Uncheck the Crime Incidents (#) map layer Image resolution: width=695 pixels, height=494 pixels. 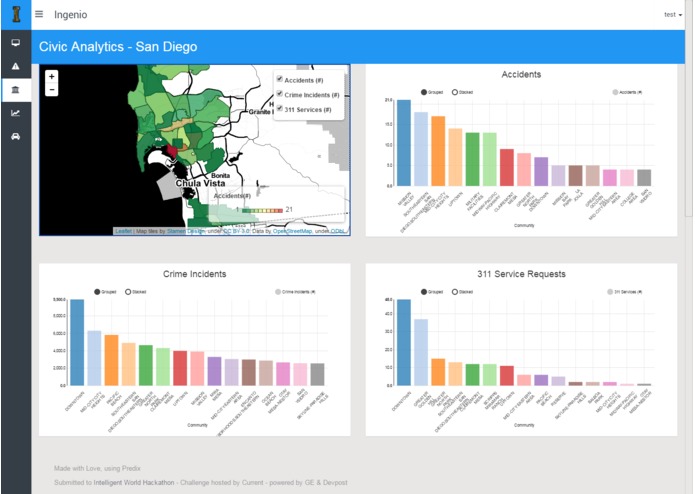(280, 93)
